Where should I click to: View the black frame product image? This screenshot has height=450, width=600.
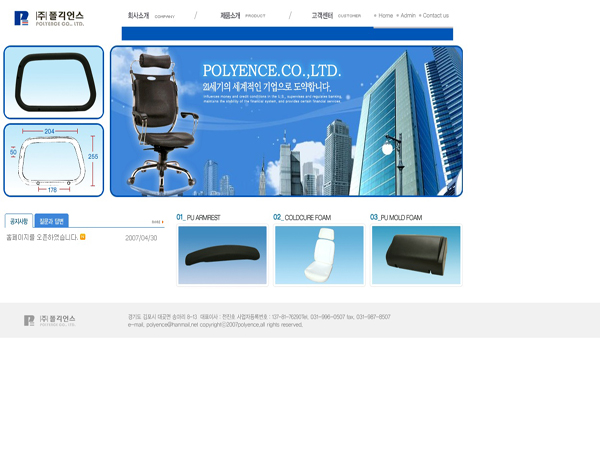(53, 82)
